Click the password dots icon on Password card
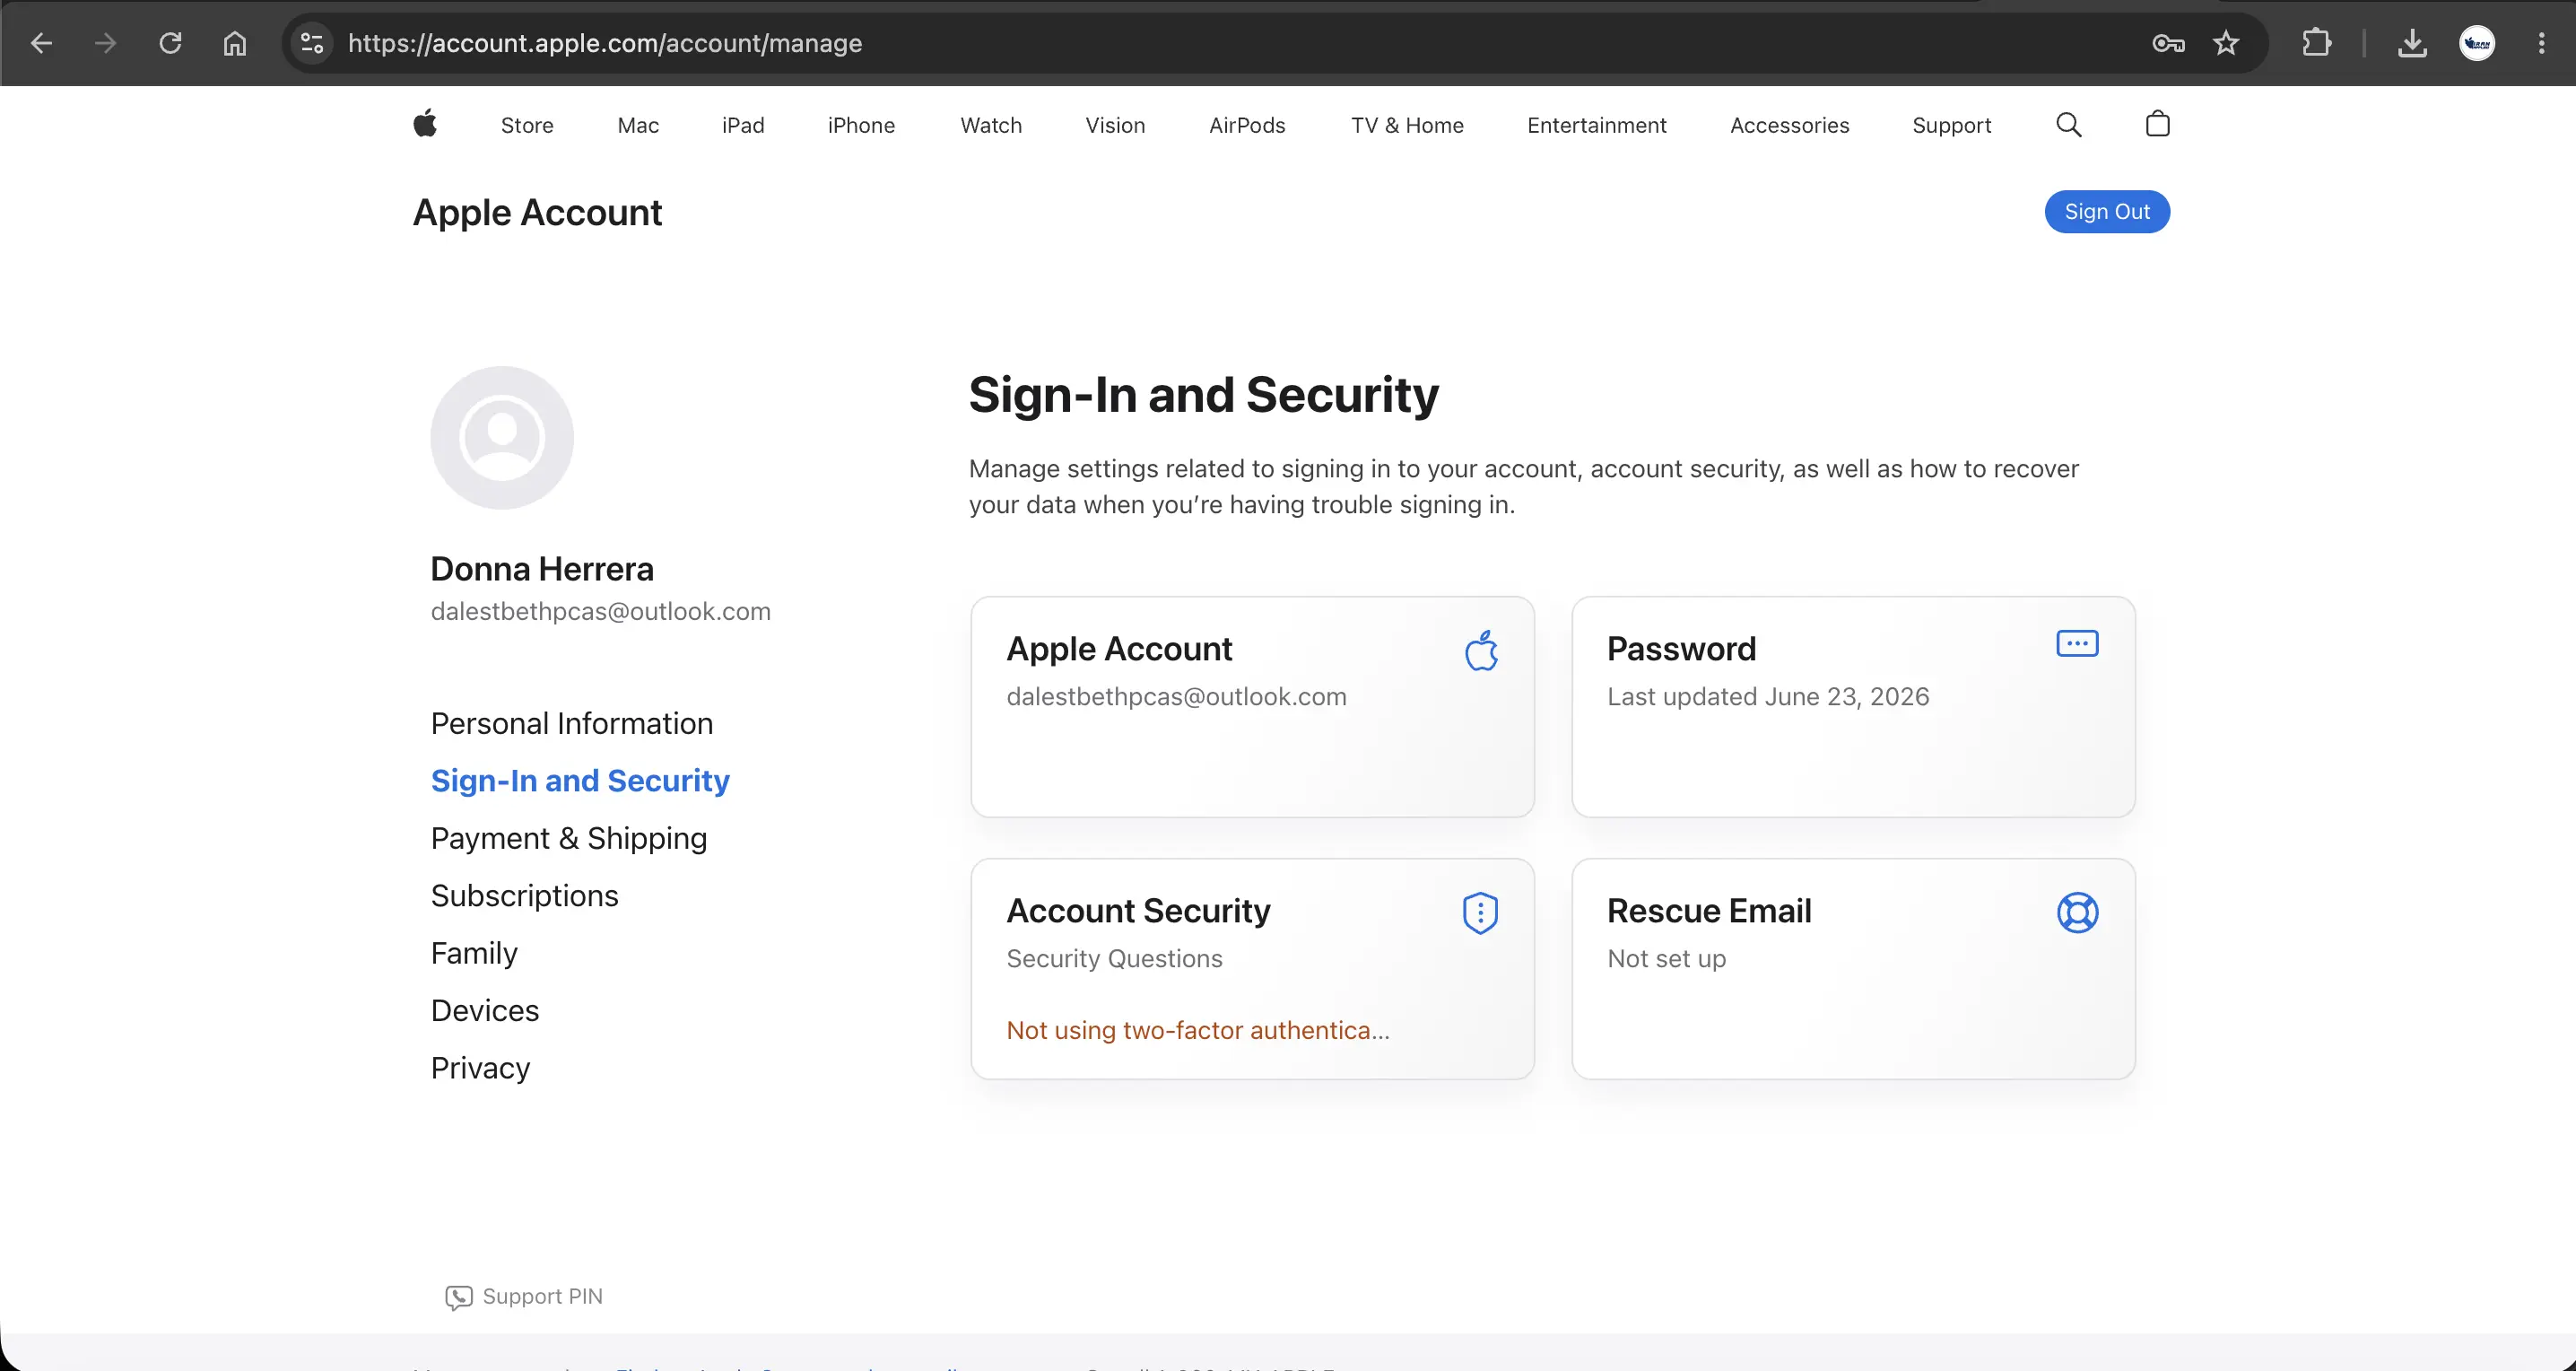 [x=2077, y=644]
